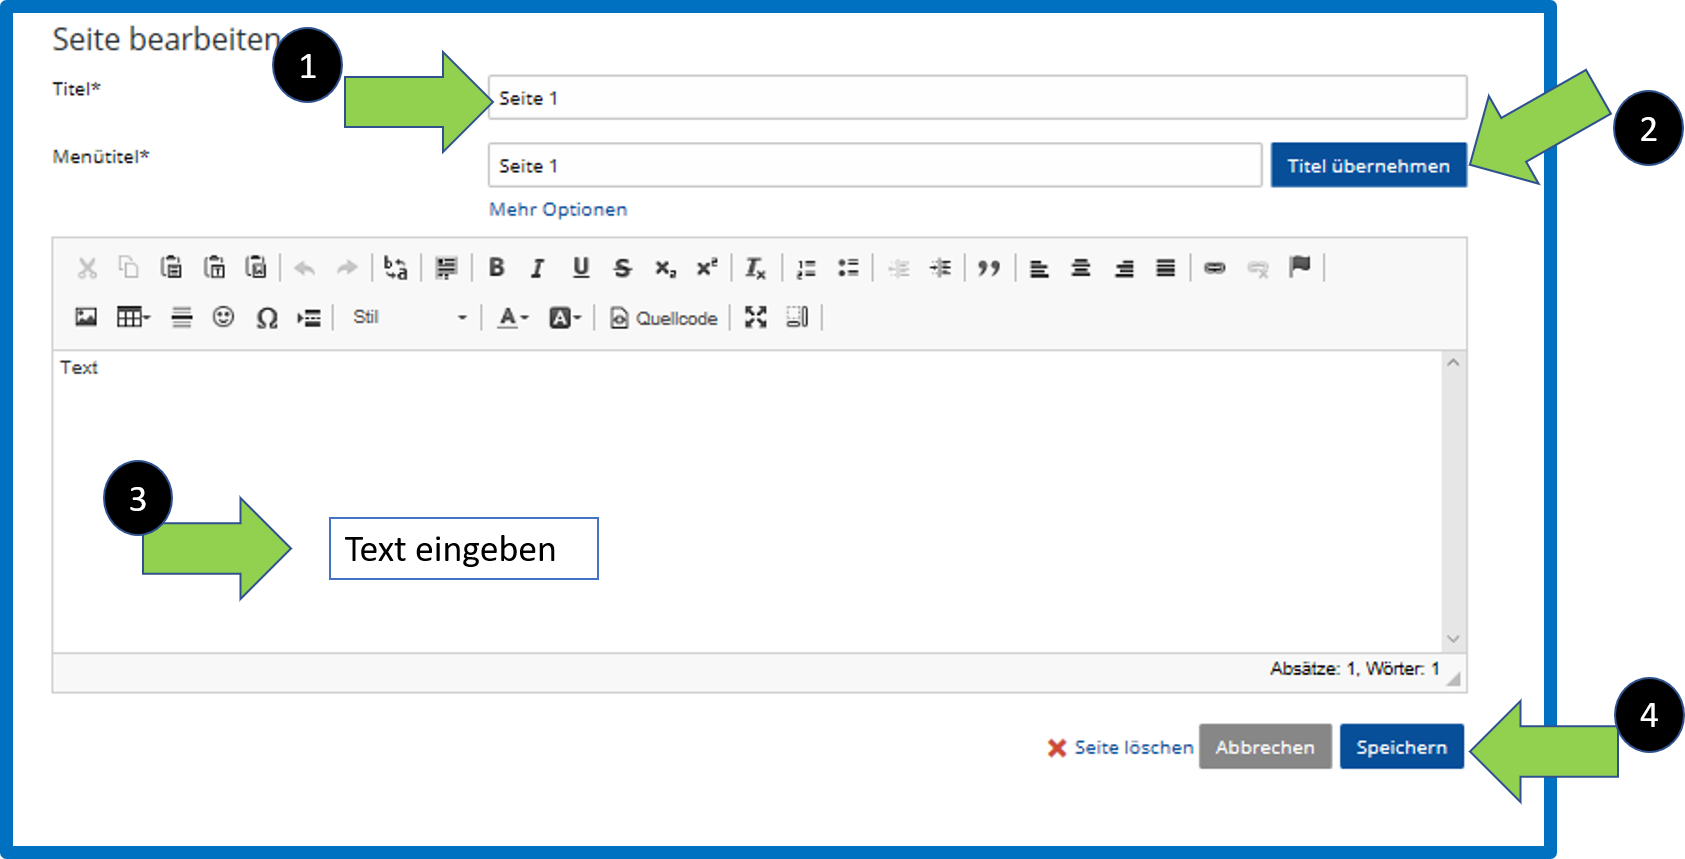Save the page with Speichern

point(1402,746)
